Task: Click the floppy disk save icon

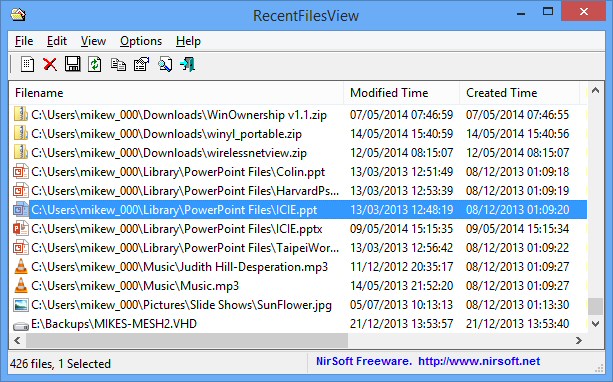Action: click(x=72, y=64)
